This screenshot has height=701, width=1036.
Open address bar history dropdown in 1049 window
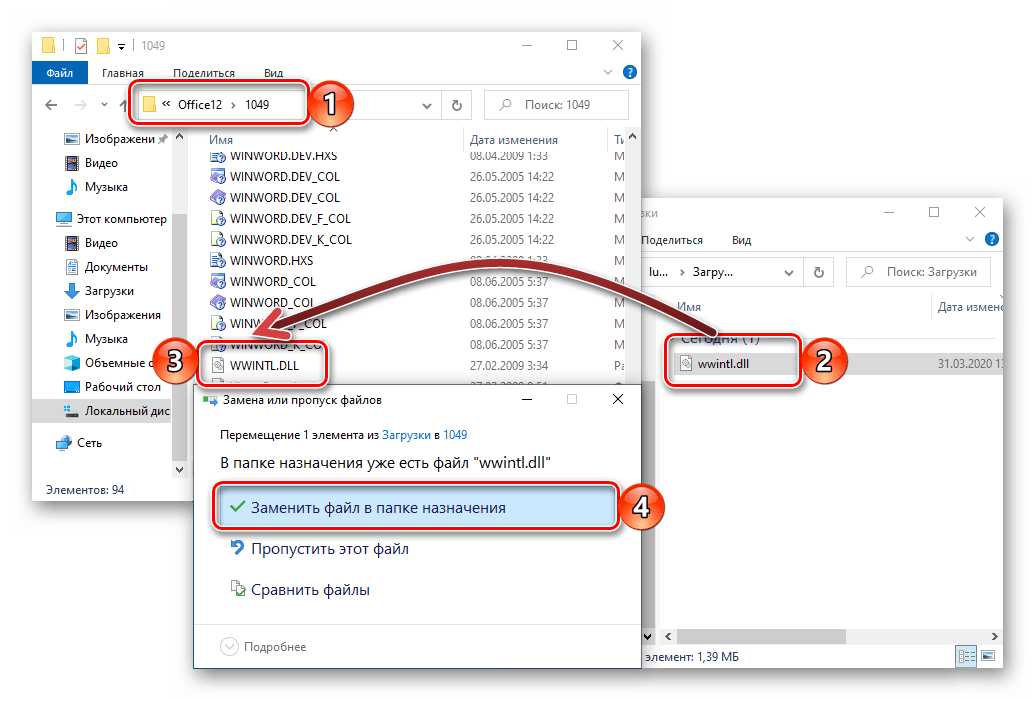(427, 105)
